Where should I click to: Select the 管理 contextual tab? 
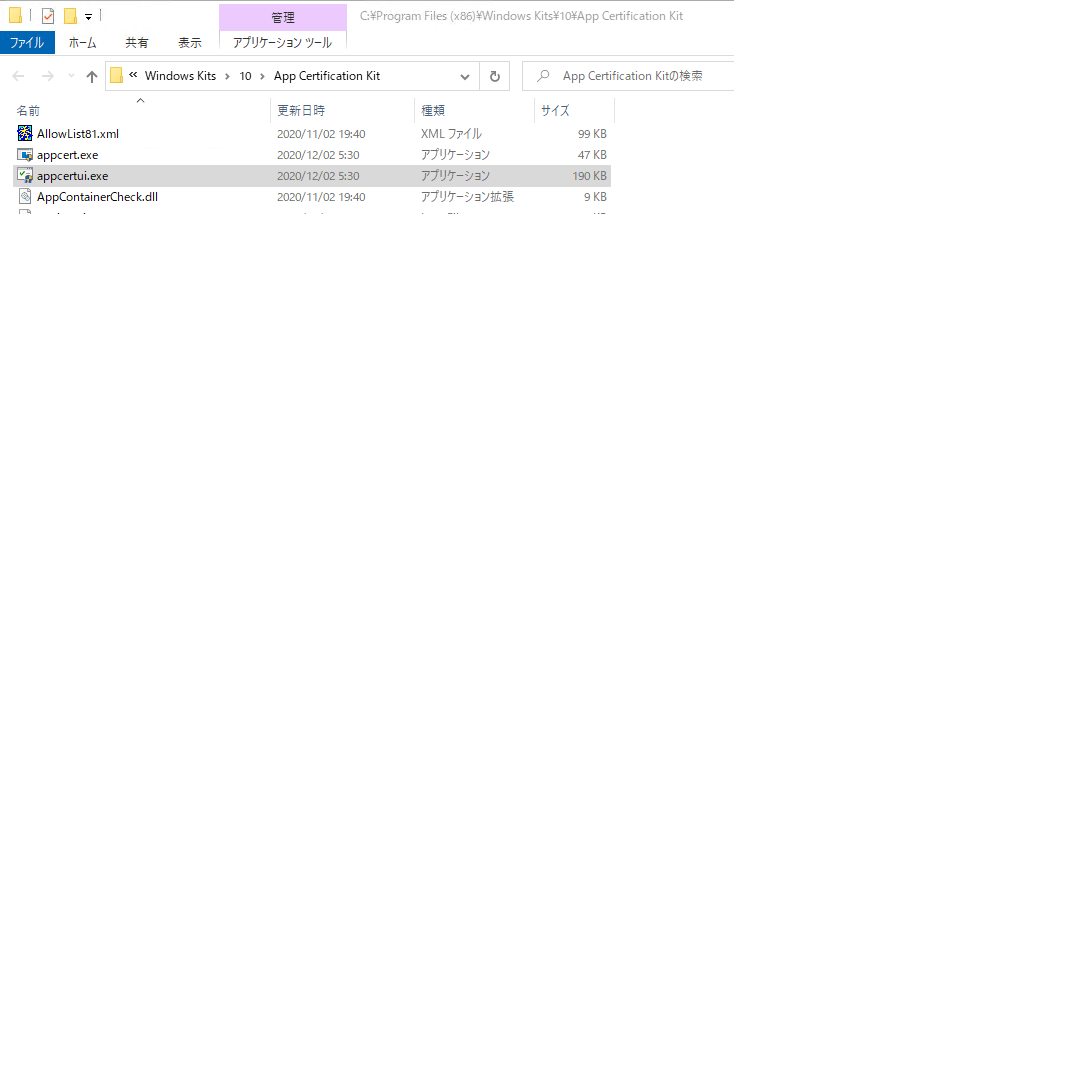click(282, 17)
